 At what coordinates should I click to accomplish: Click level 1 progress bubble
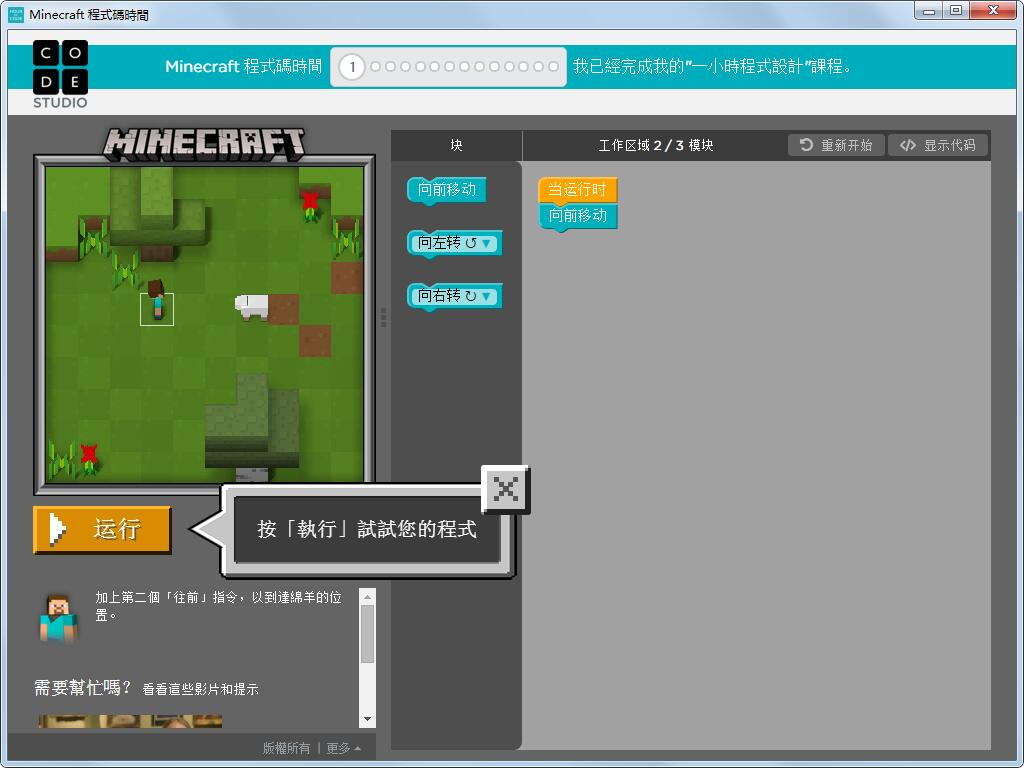(351, 67)
